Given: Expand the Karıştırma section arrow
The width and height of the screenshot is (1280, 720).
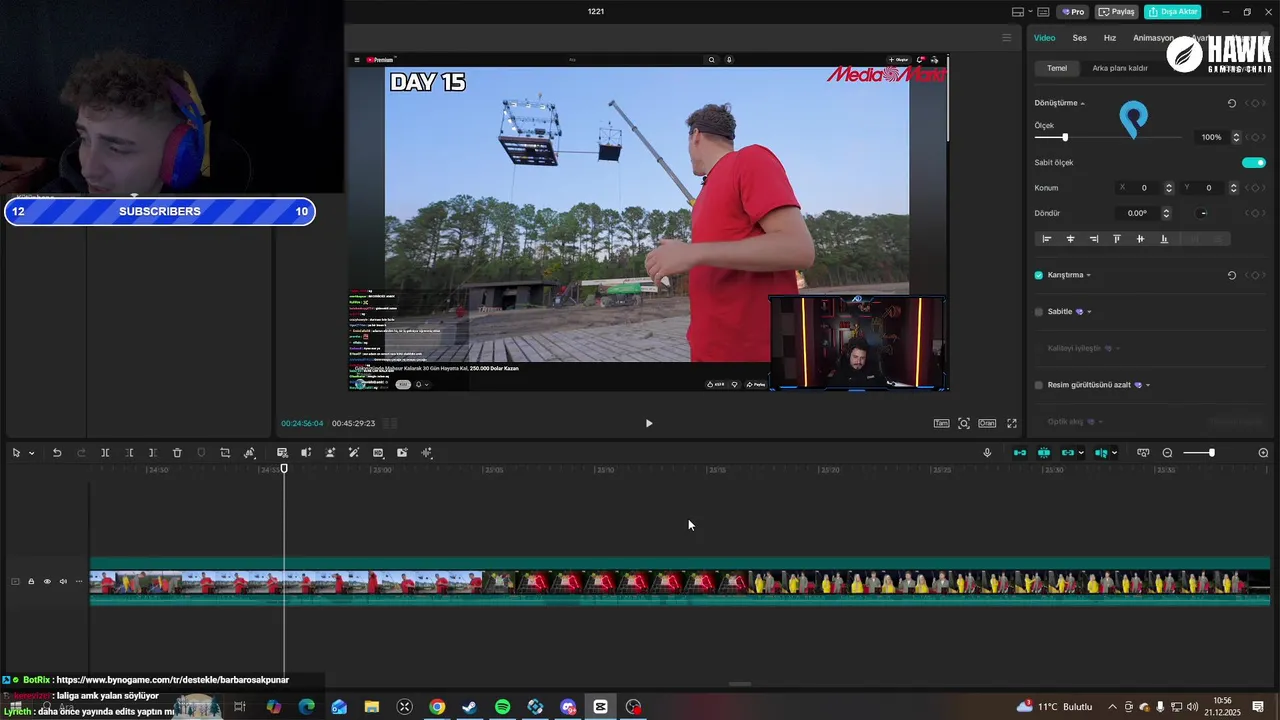Looking at the screenshot, I should click(1088, 275).
